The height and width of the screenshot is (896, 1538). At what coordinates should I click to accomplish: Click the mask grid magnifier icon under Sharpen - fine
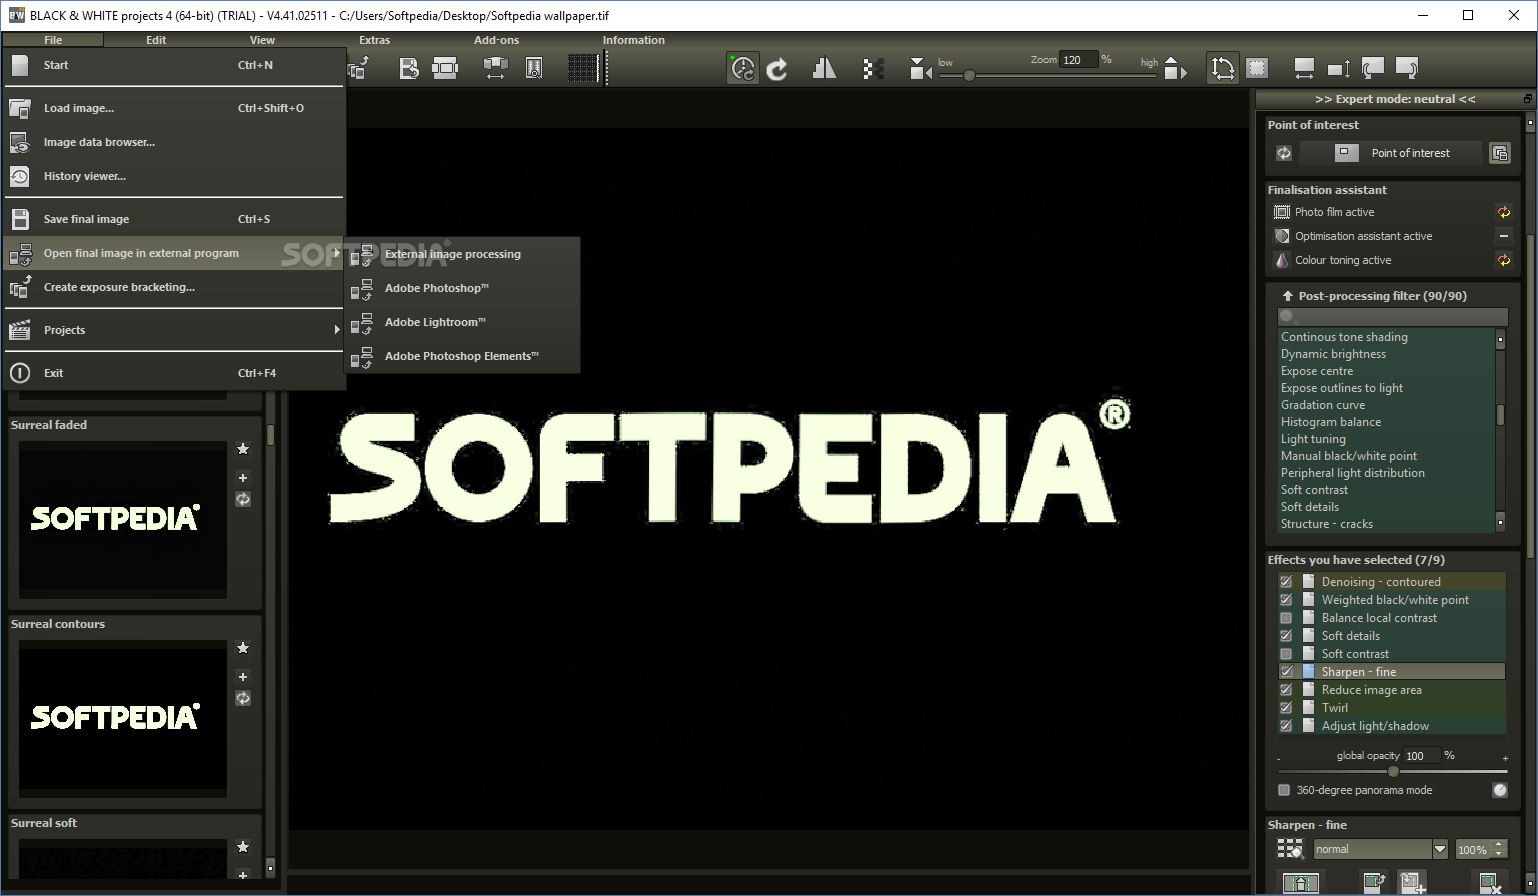click(x=1290, y=849)
